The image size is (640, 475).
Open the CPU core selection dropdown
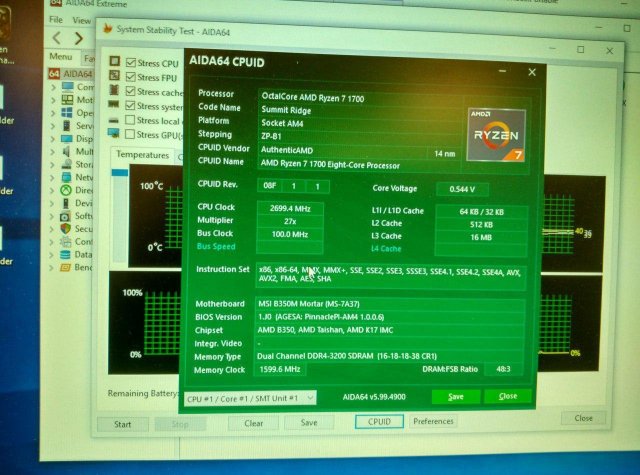tap(251, 398)
